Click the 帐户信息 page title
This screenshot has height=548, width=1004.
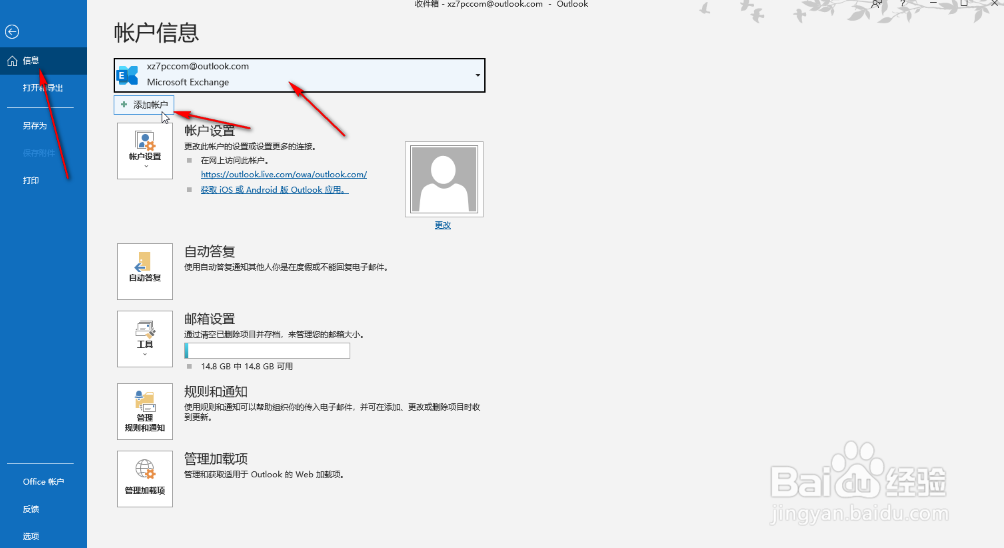(156, 33)
